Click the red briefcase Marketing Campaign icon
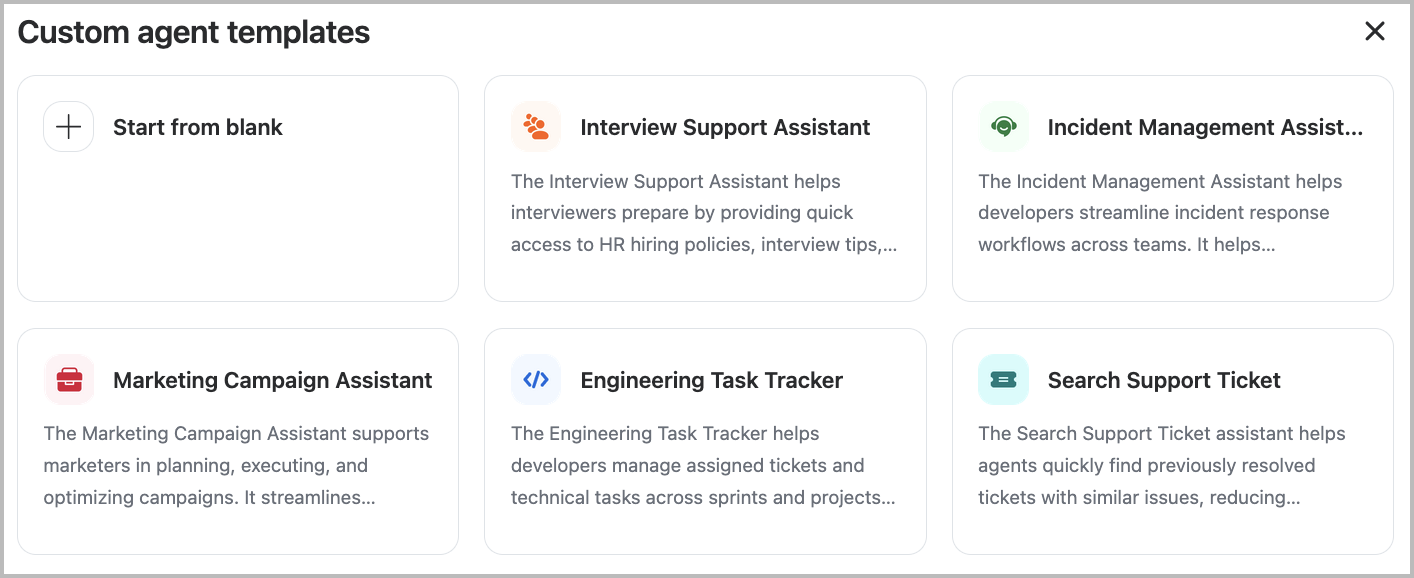The width and height of the screenshot is (1414, 578). tap(69, 380)
